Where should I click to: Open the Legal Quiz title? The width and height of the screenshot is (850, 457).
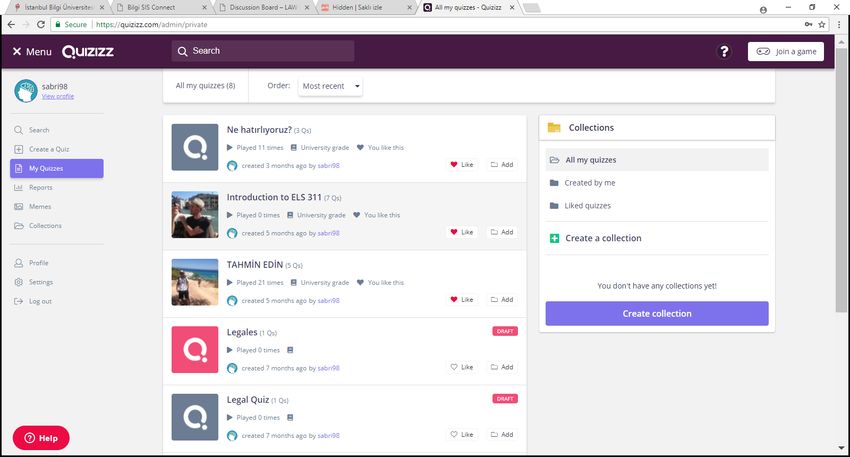pyautogui.click(x=248, y=400)
